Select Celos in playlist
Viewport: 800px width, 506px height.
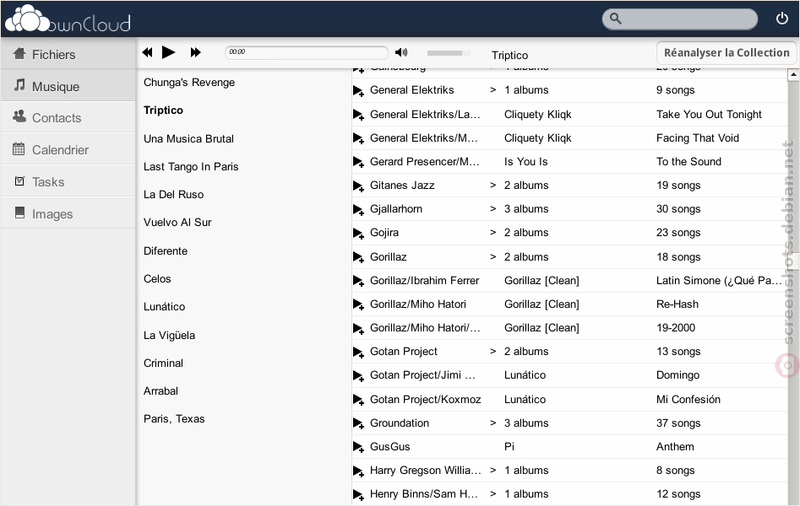click(x=157, y=279)
